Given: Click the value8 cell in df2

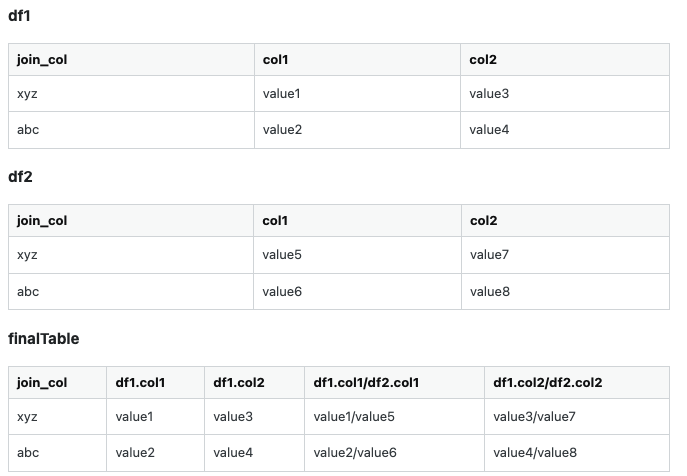Looking at the screenshot, I should pos(565,291).
